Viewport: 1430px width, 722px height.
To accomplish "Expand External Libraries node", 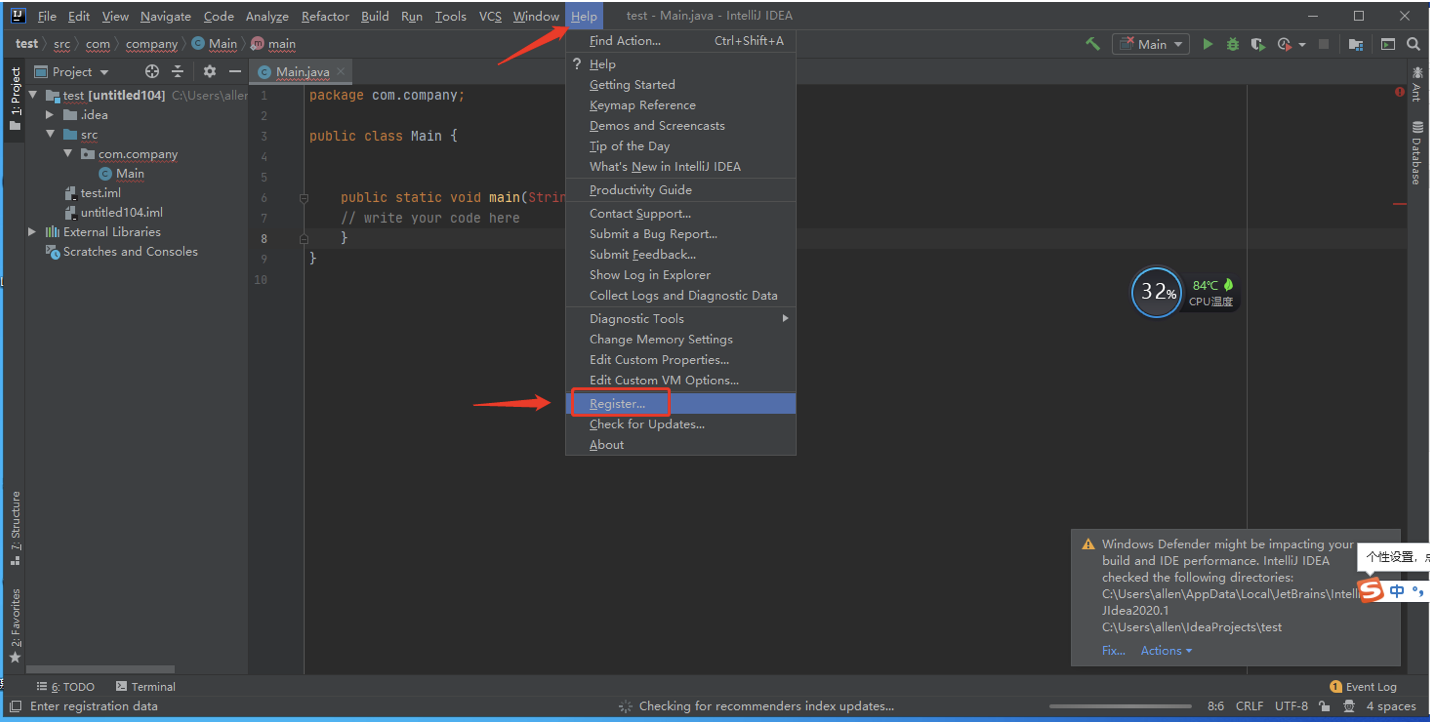I will point(33,232).
